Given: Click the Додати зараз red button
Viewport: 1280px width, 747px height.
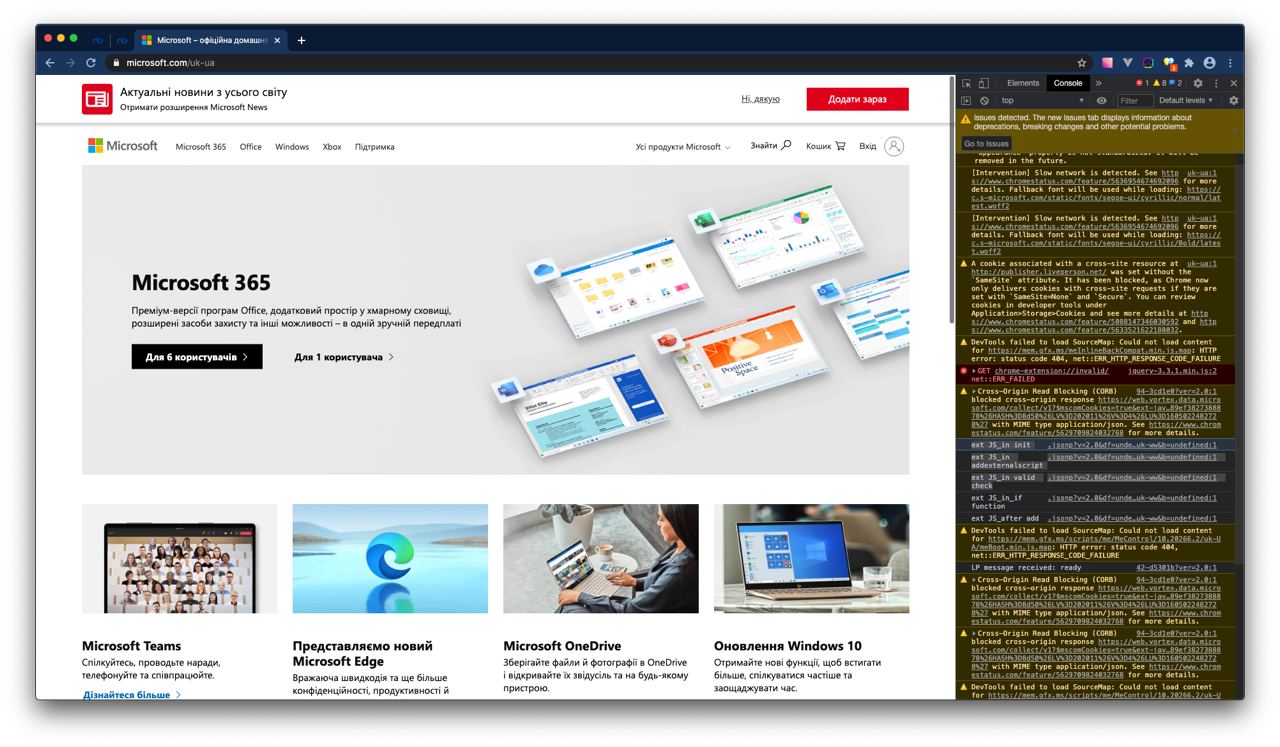Looking at the screenshot, I should pos(858,99).
